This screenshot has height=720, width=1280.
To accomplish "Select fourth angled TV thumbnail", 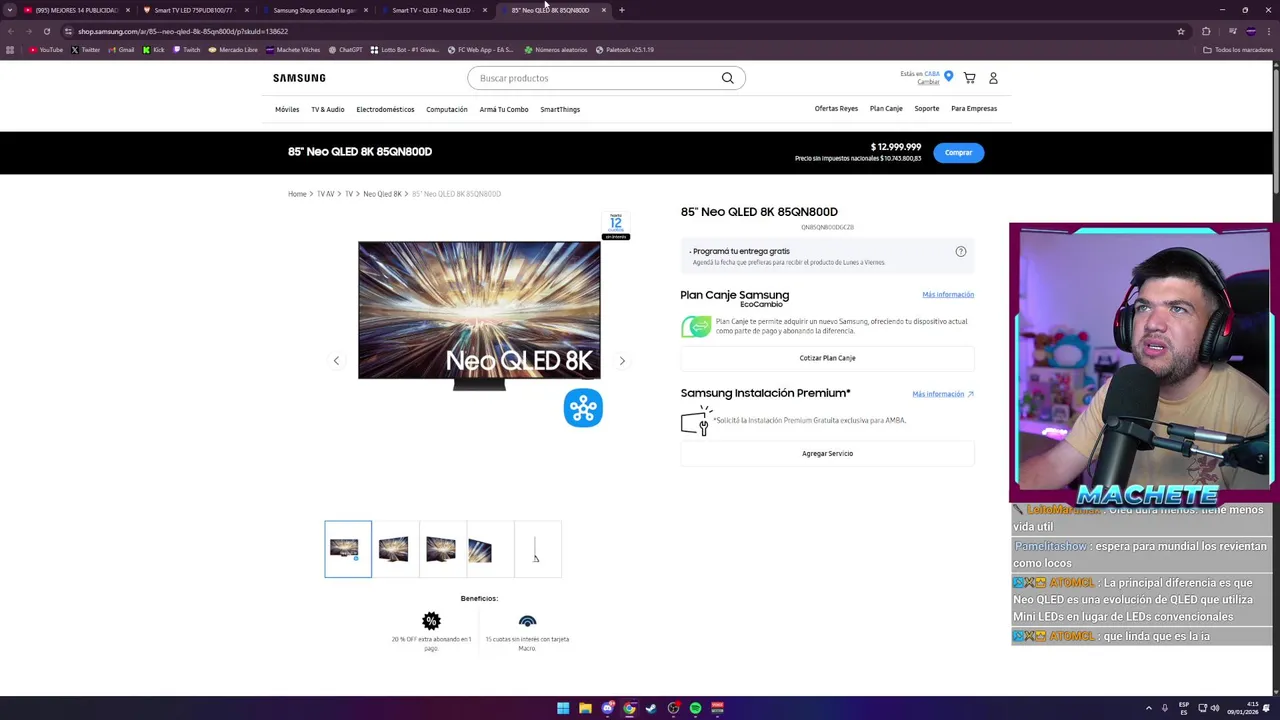I will click(x=489, y=549).
